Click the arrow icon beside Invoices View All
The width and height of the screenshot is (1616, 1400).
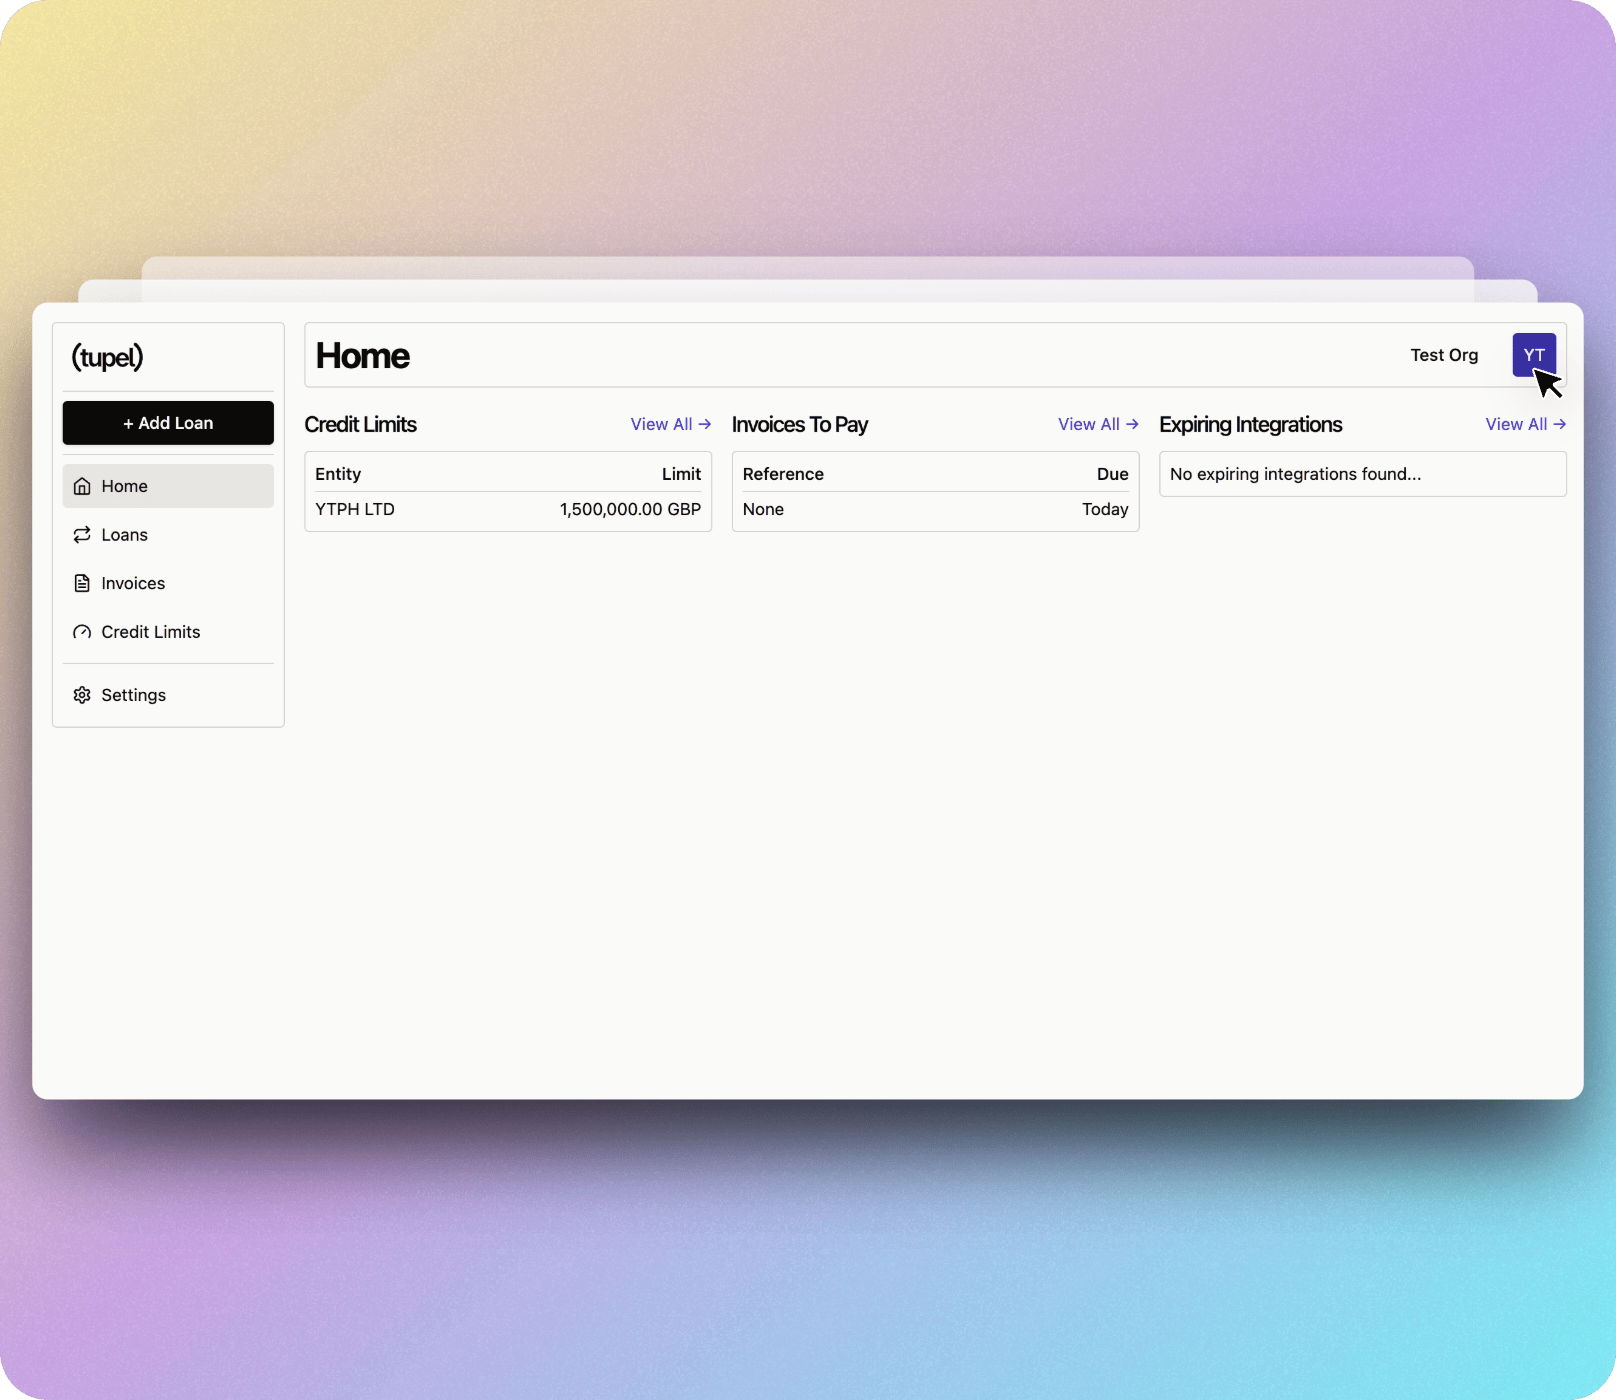click(1132, 424)
